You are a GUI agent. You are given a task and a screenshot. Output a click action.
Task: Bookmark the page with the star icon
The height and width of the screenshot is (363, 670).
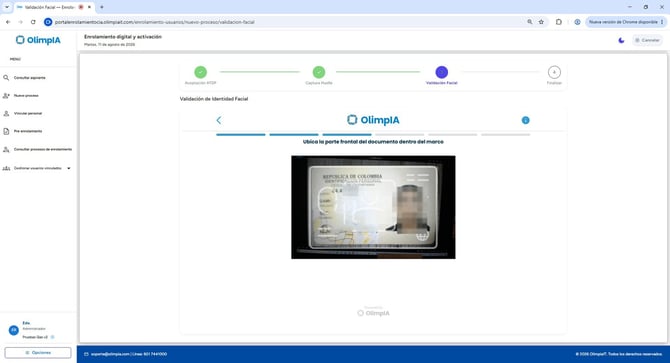tap(541, 22)
